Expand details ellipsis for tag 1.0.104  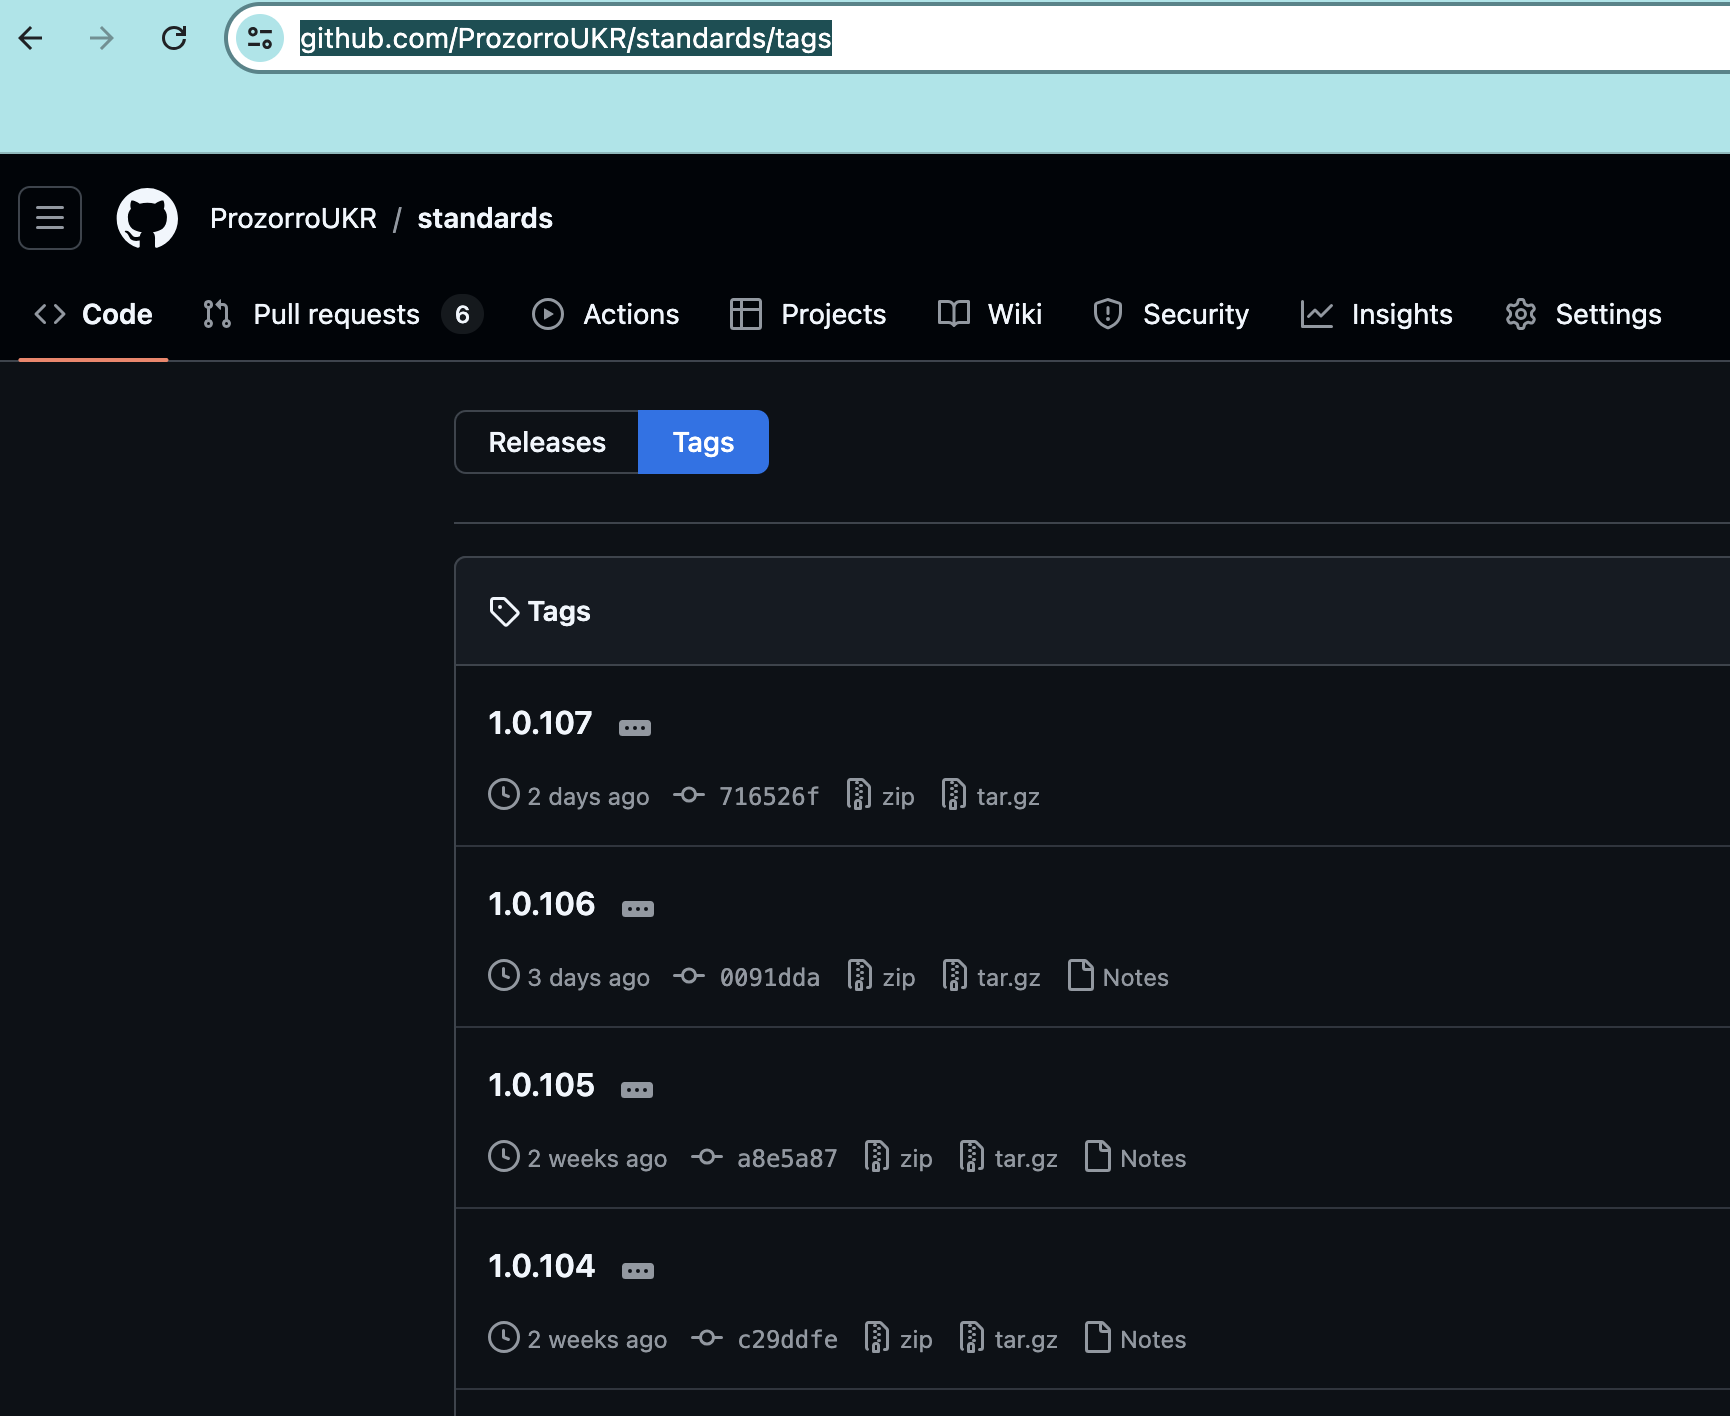click(638, 1271)
